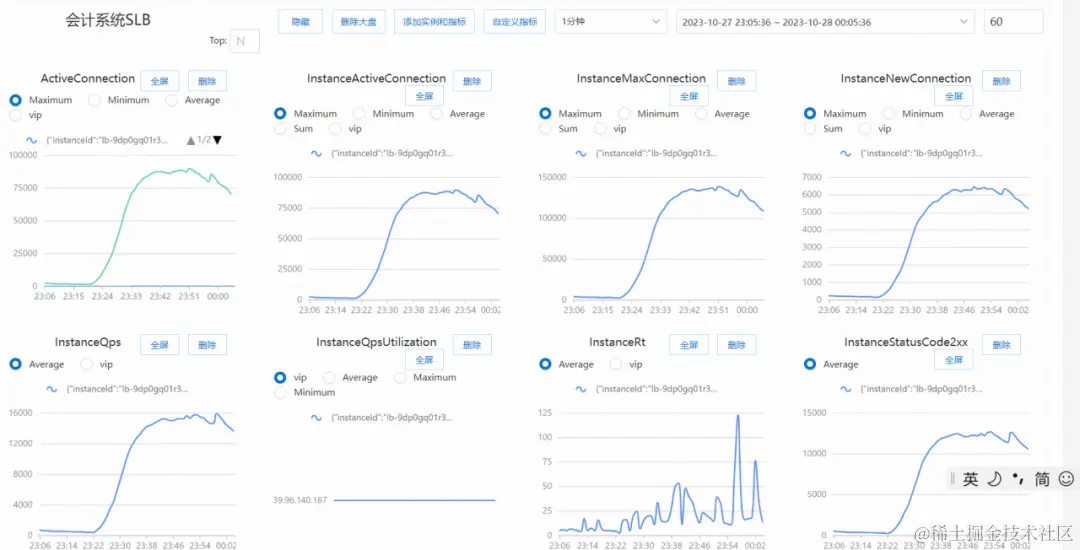Toggle InstanceQps legend series icon
The height and width of the screenshot is (550, 1080).
pyautogui.click(x=52, y=389)
